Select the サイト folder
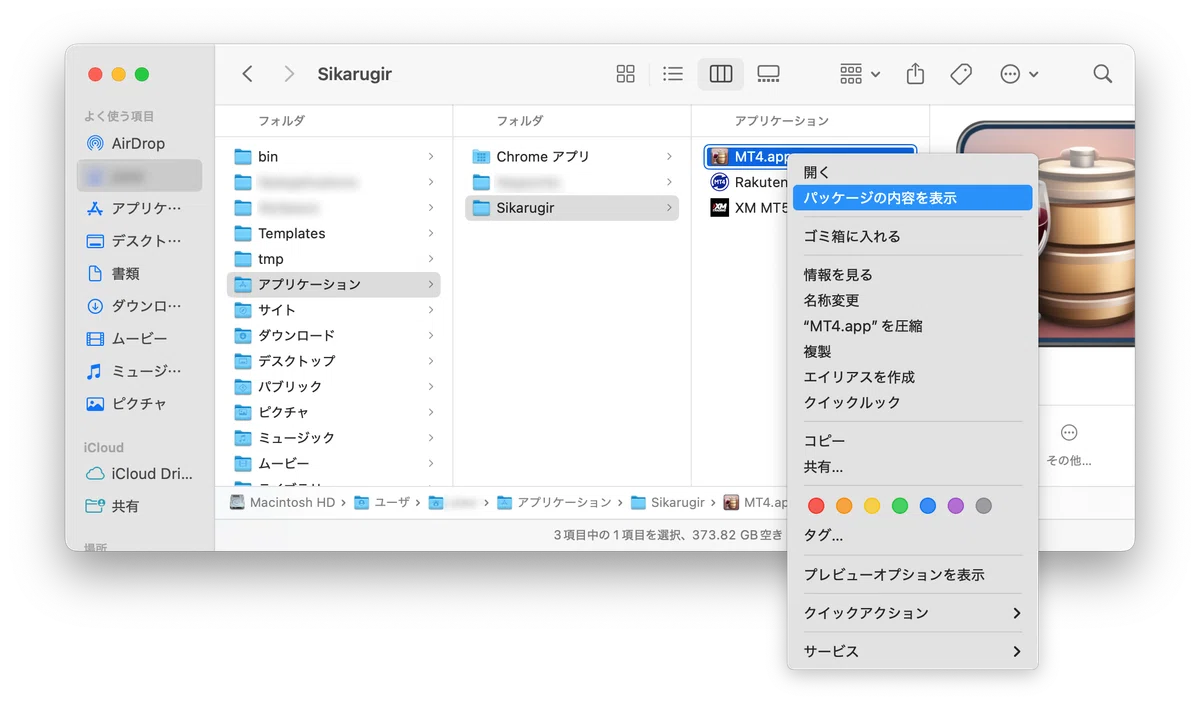The width and height of the screenshot is (1200, 701). click(334, 310)
